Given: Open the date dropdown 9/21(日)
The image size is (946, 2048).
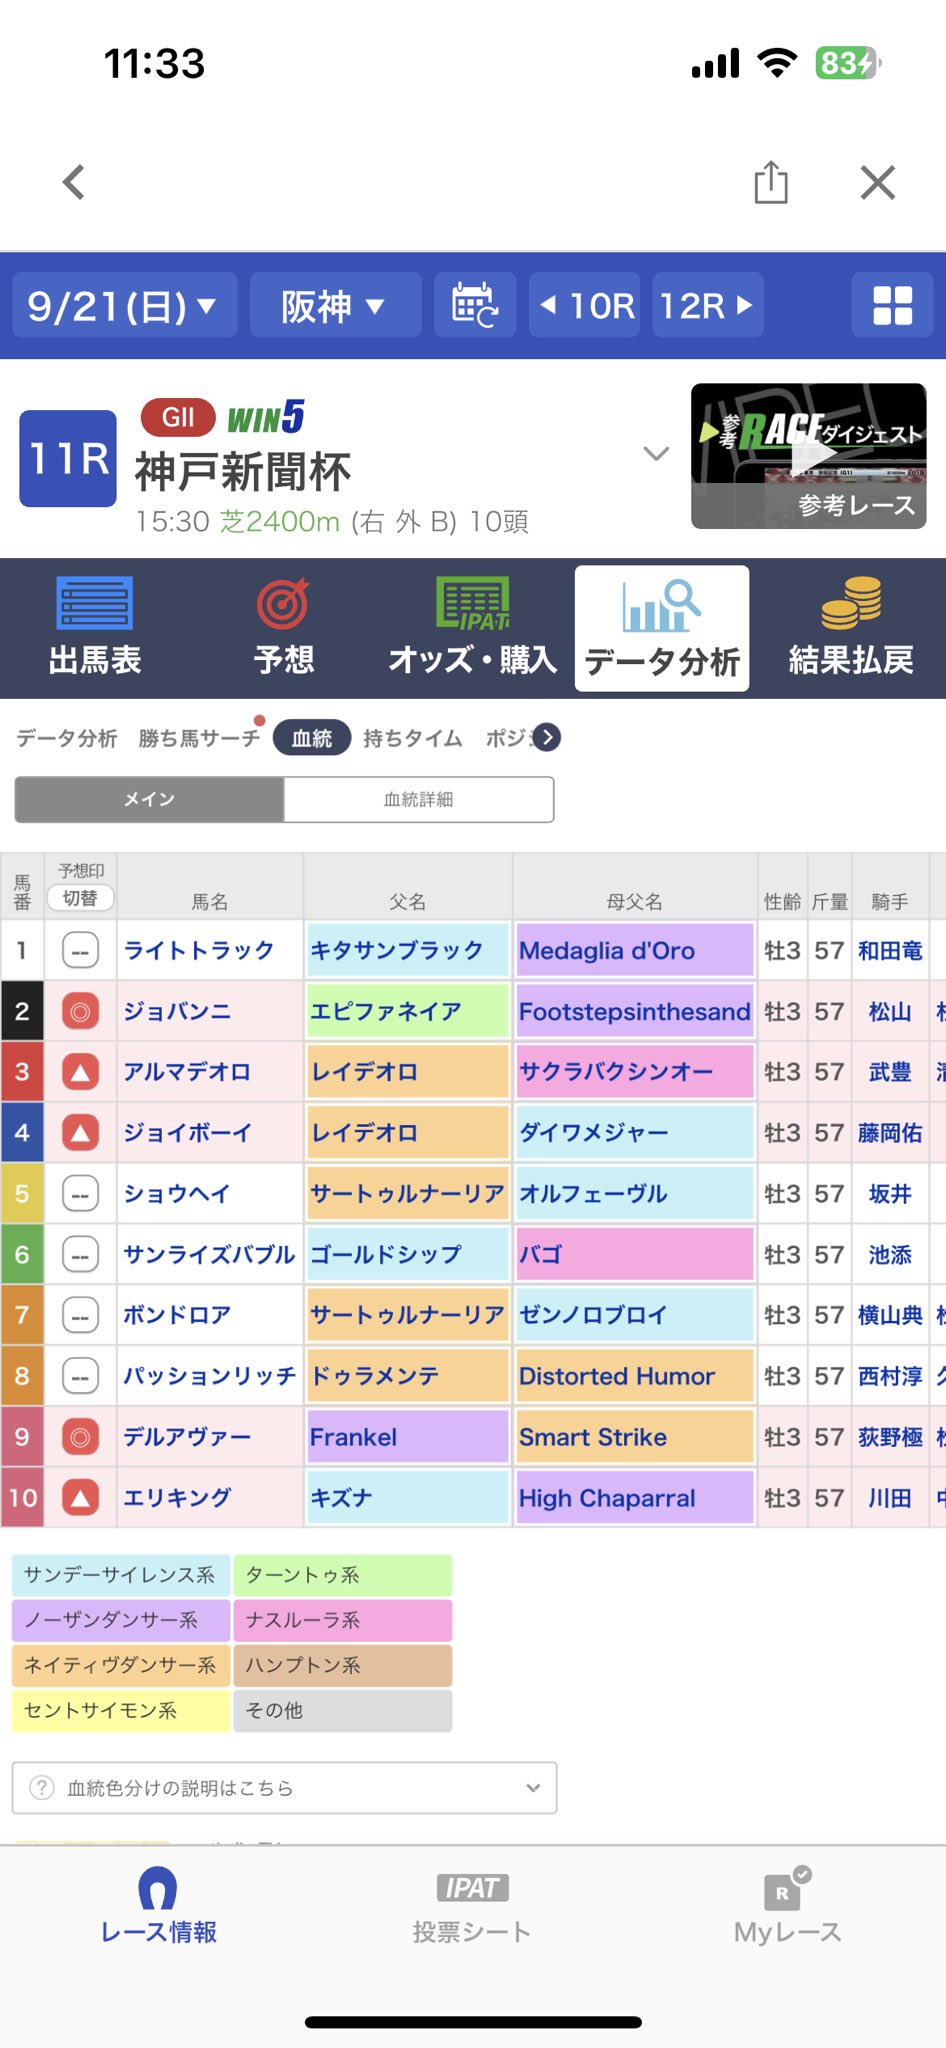Looking at the screenshot, I should pos(125,305).
